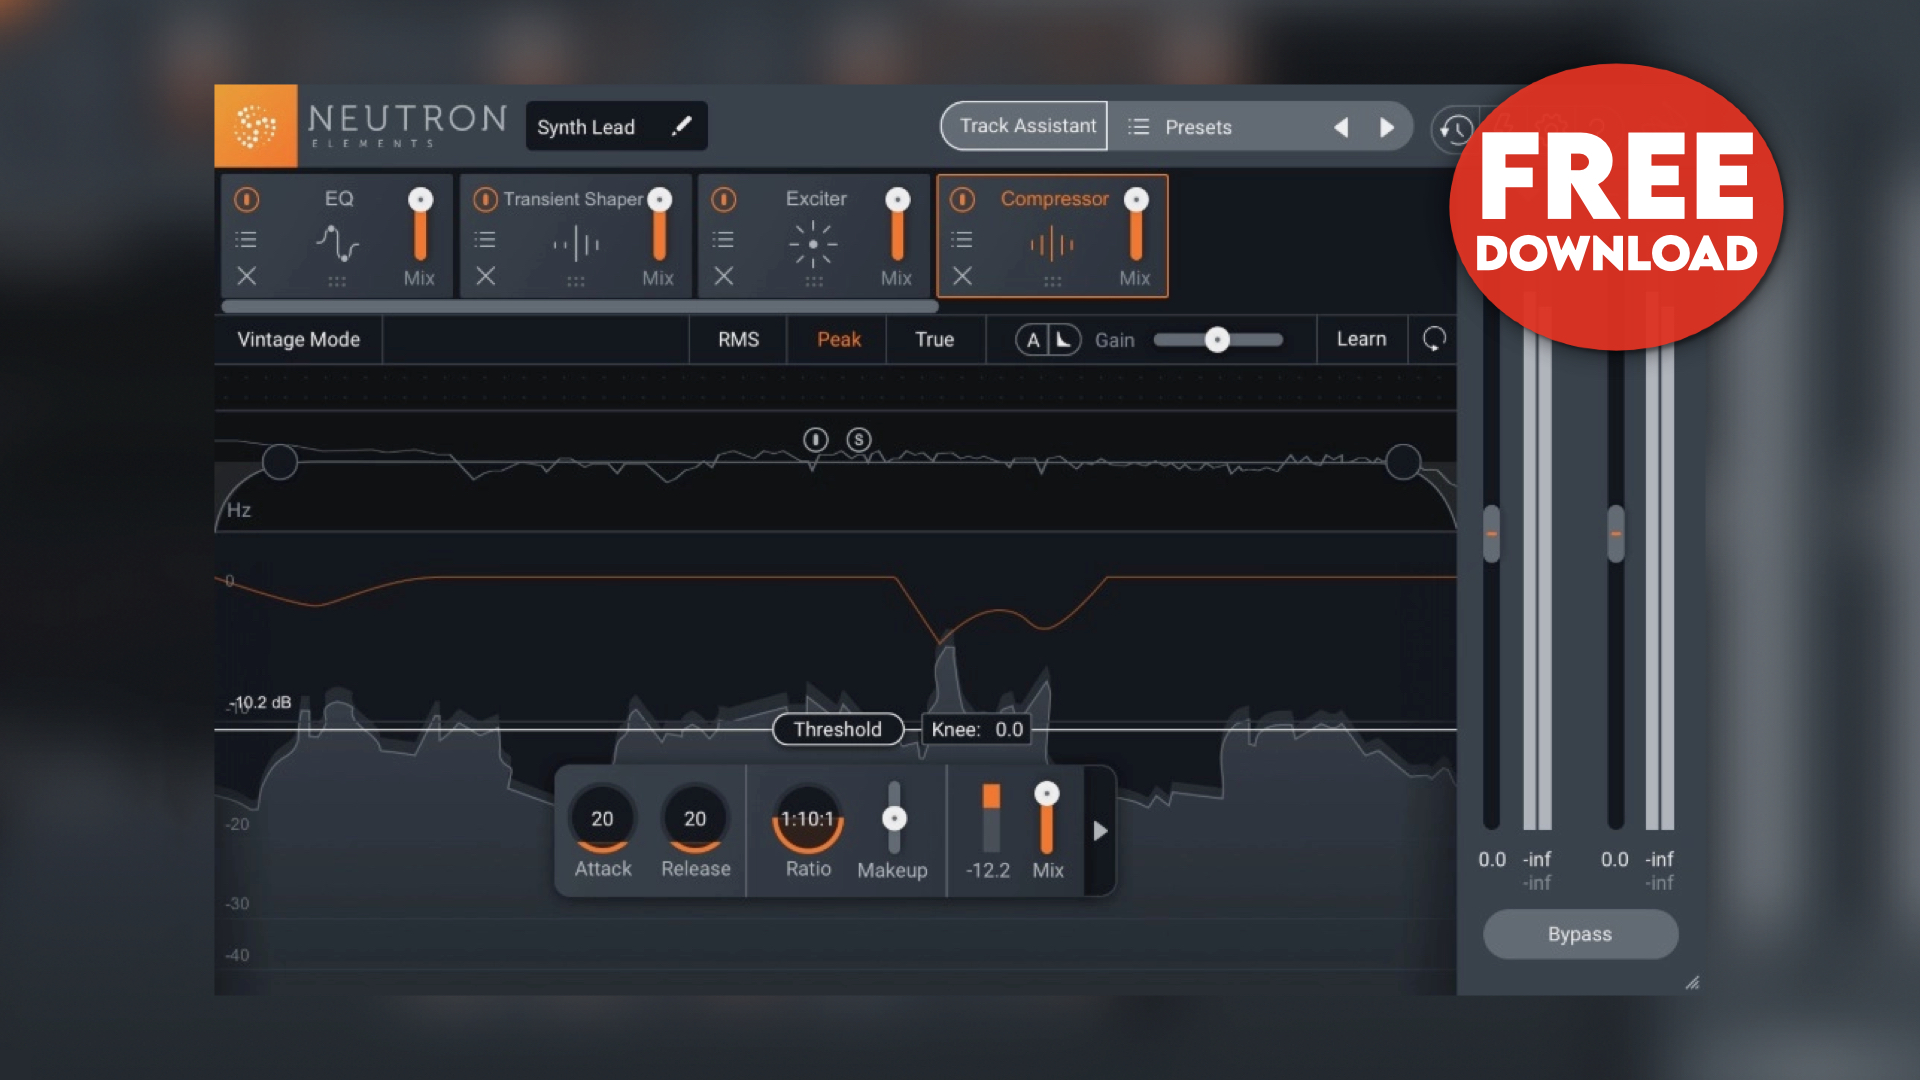This screenshot has width=1920, height=1080.
Task: Drag the Gain slider
Action: coord(1216,339)
